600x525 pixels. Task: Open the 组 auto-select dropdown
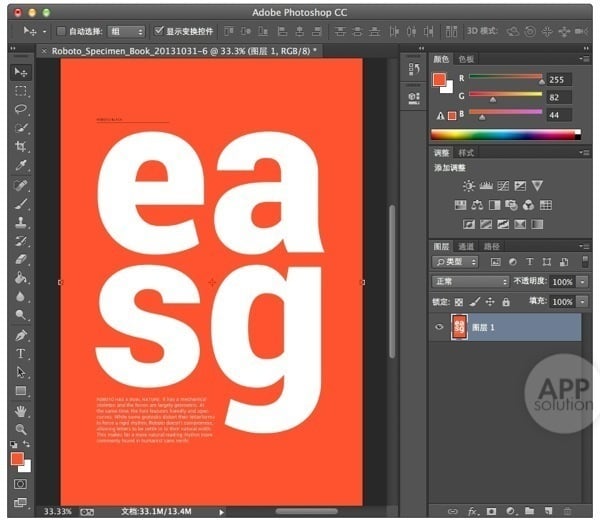tap(125, 32)
